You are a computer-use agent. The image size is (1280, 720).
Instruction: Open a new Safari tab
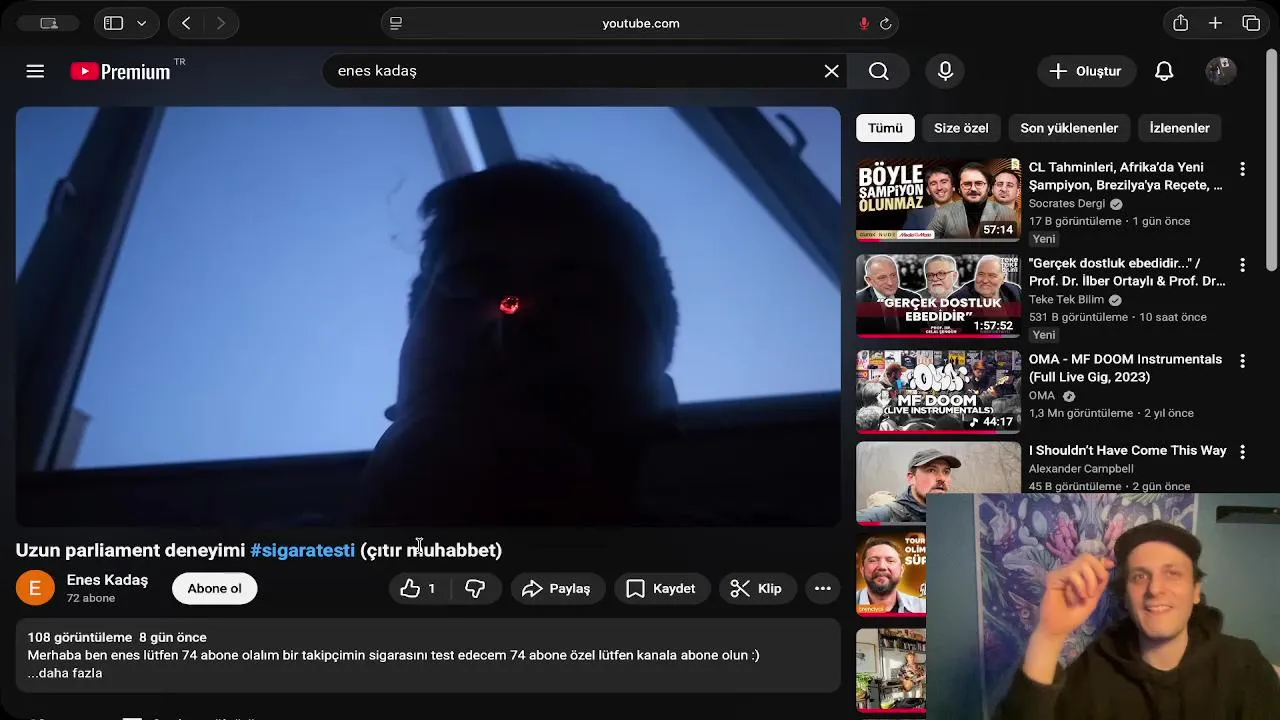pyautogui.click(x=1215, y=23)
